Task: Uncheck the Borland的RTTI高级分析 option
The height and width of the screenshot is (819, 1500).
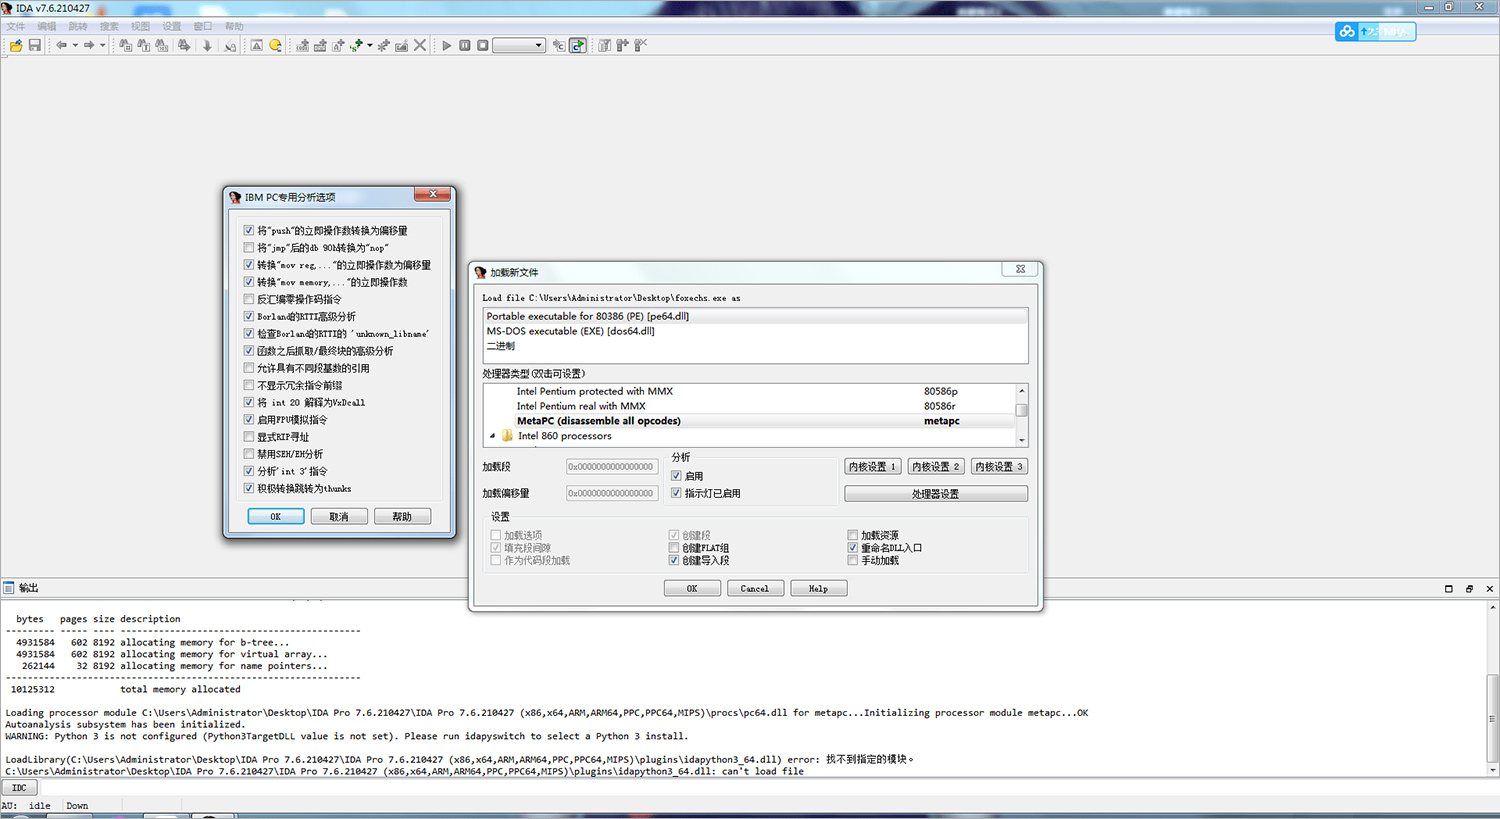Action: [x=249, y=316]
